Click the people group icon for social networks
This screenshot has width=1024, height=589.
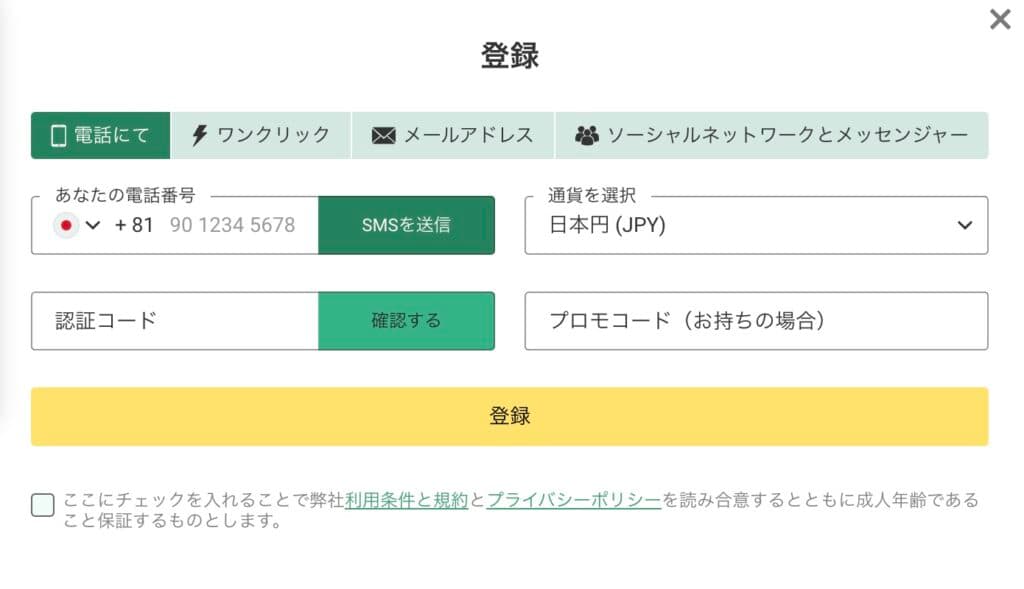(x=586, y=135)
